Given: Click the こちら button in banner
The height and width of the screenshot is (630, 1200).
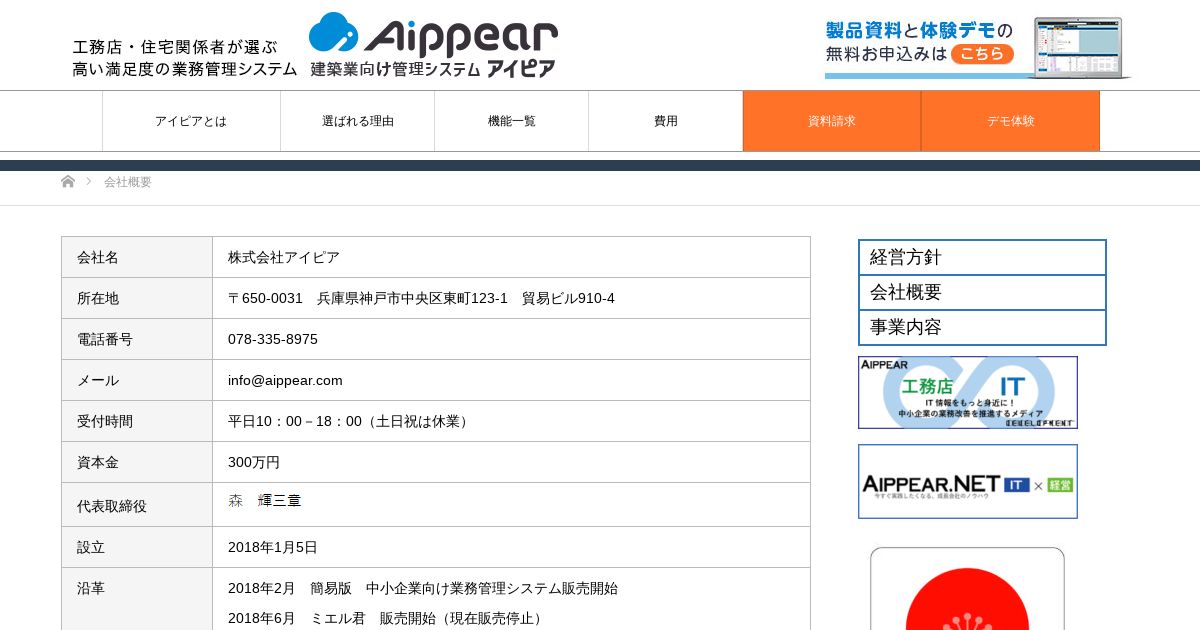Looking at the screenshot, I should (x=982, y=54).
